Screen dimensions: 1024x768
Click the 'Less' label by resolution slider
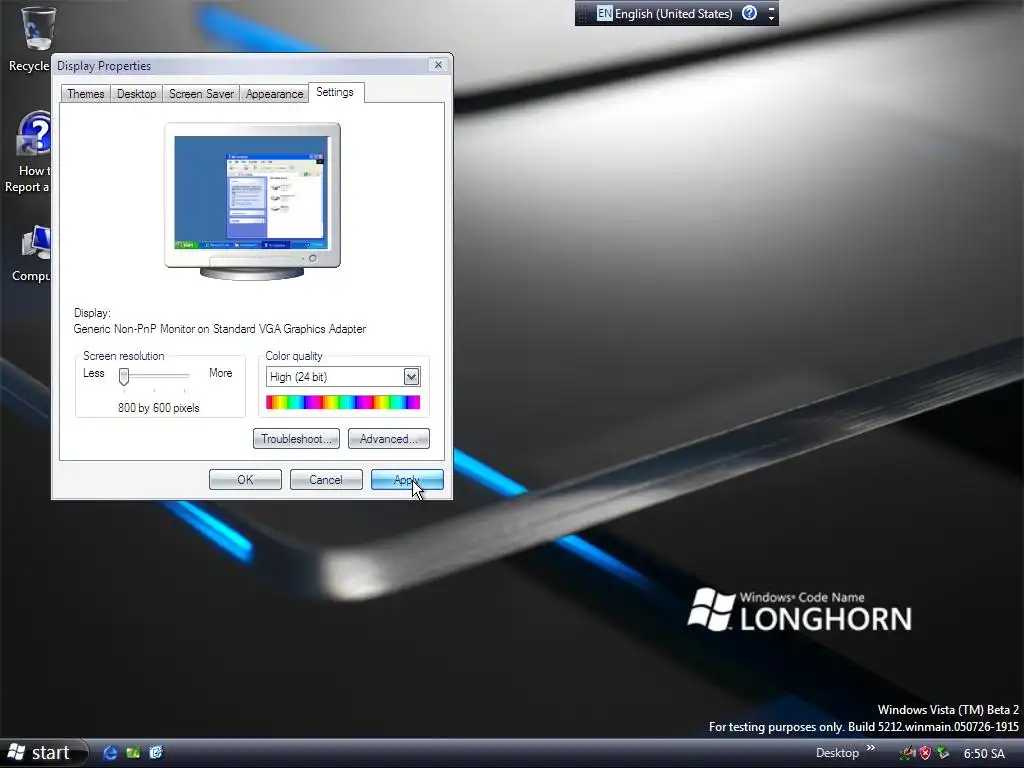pyautogui.click(x=93, y=373)
